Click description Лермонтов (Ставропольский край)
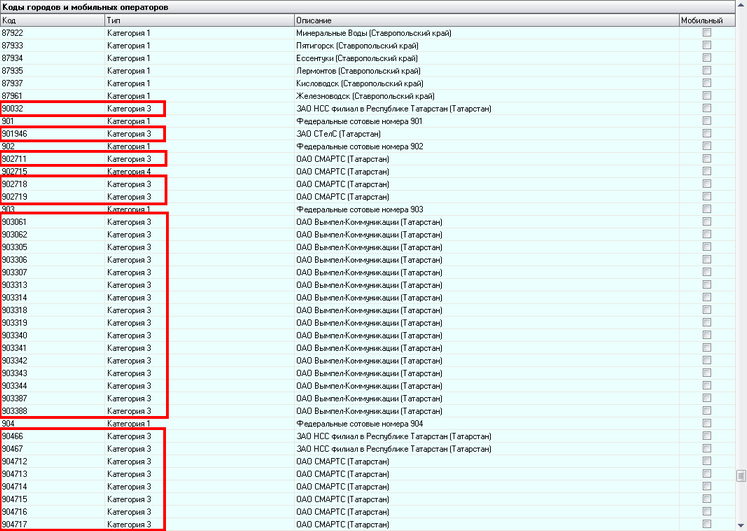Screen dimensions: 747x531 click(358, 71)
